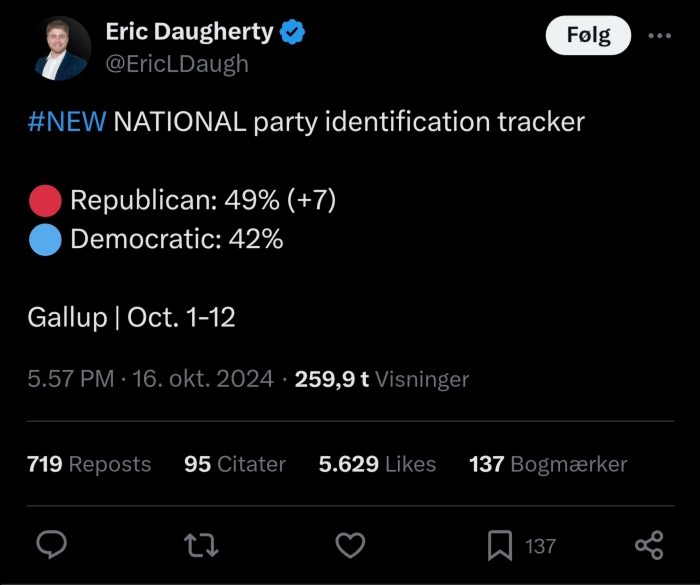Open the three-dot more options menu

660,35
